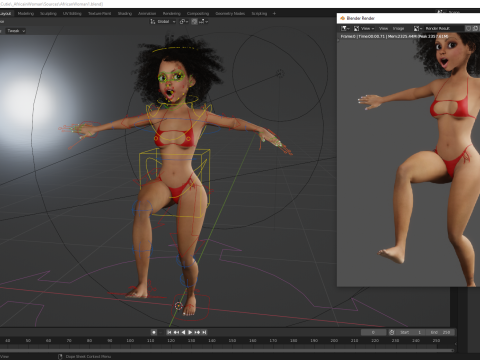Switch to the Shading workspace tab
This screenshot has height=360, width=480.
125,14
